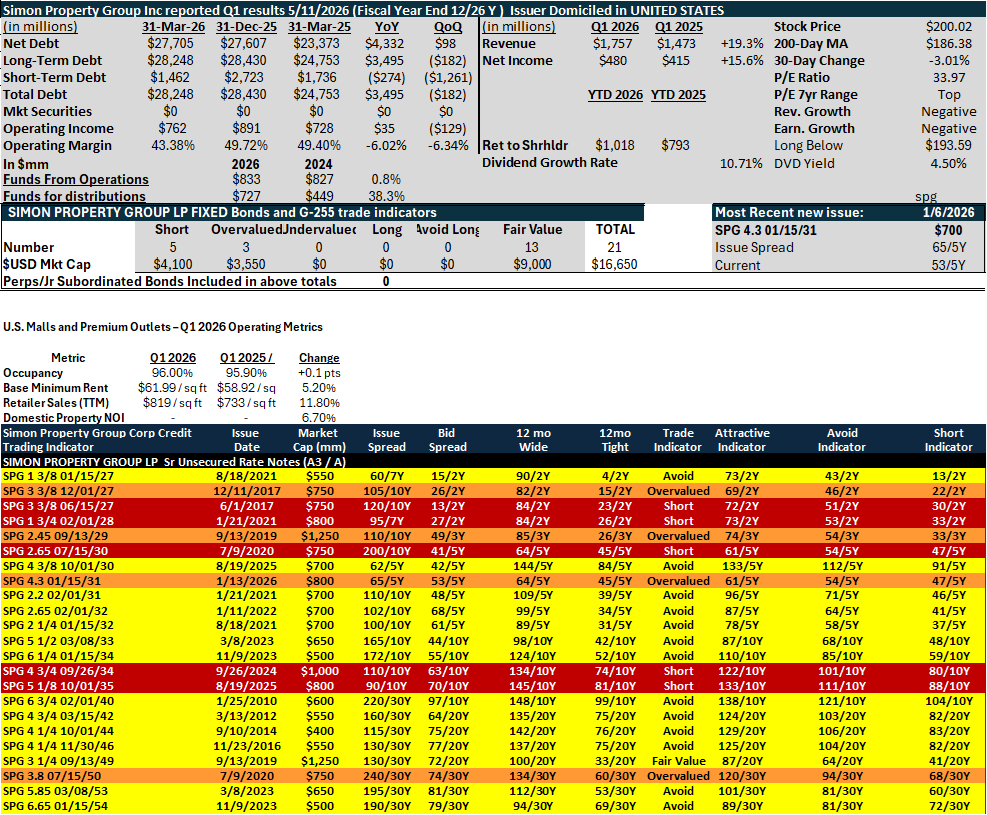Select the orange SPG 2.45 09/13/29 bond row
Screen dimensions: 987x815
pyautogui.click(x=493, y=536)
